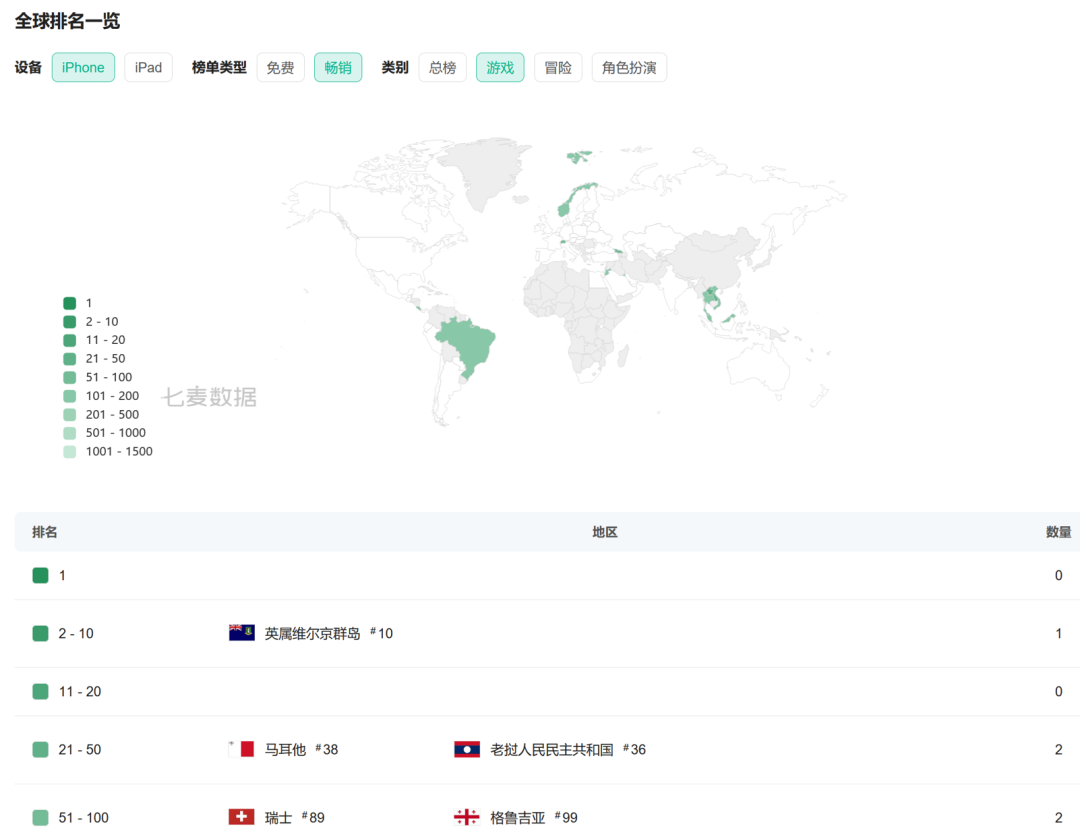Click the 地区 column header
The image size is (1080, 837).
(x=605, y=532)
